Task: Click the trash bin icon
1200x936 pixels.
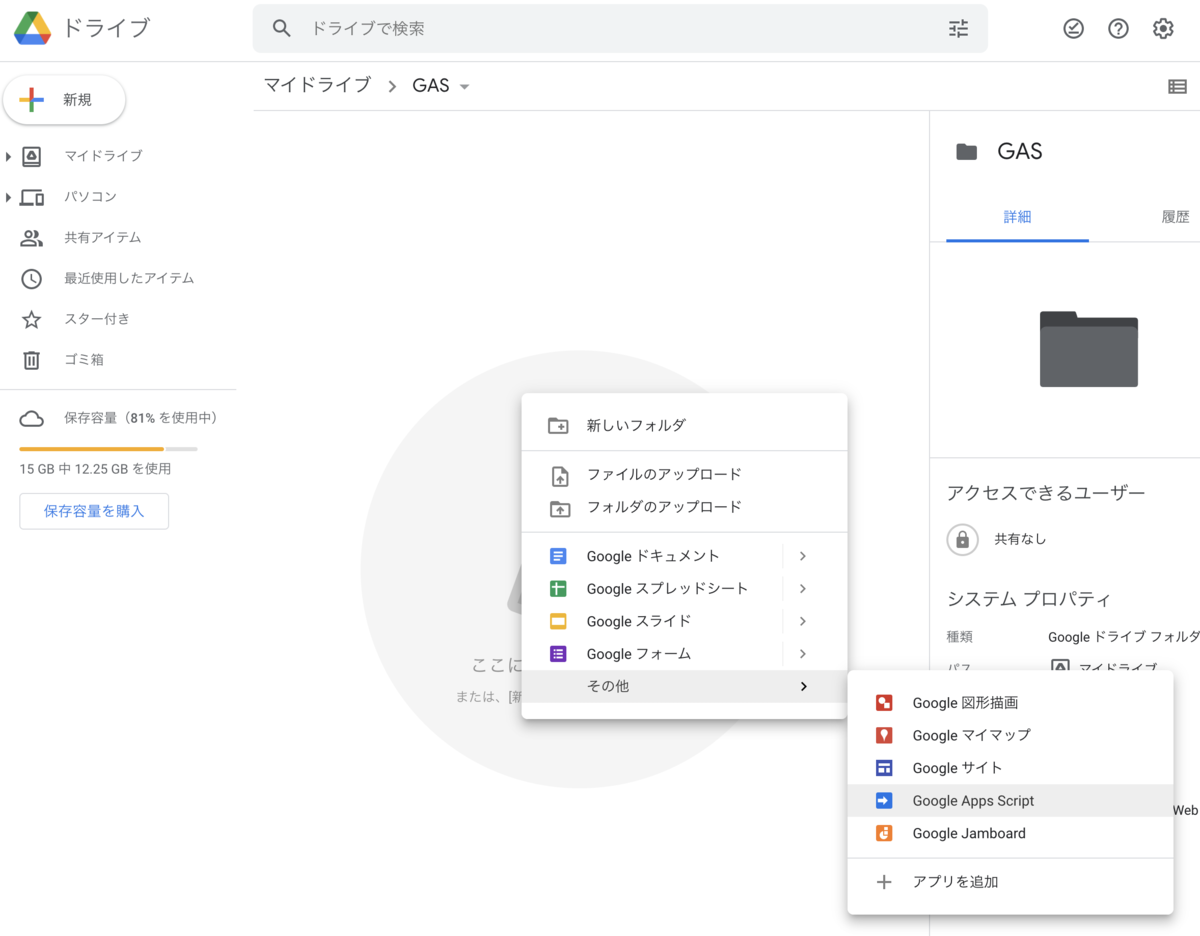Action: (x=32, y=360)
